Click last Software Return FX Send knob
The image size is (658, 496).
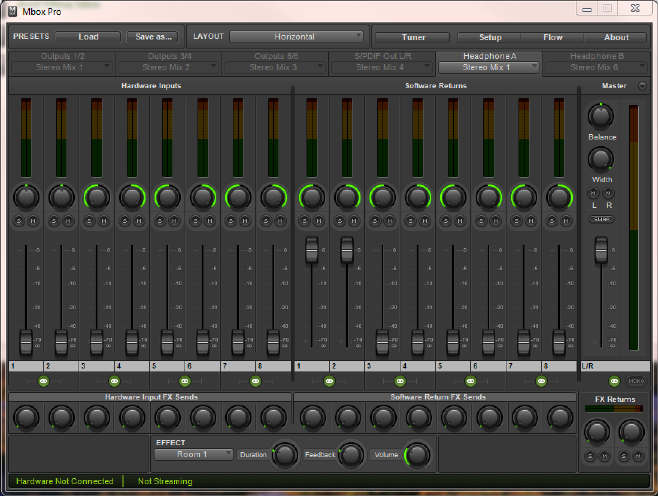coord(559,418)
